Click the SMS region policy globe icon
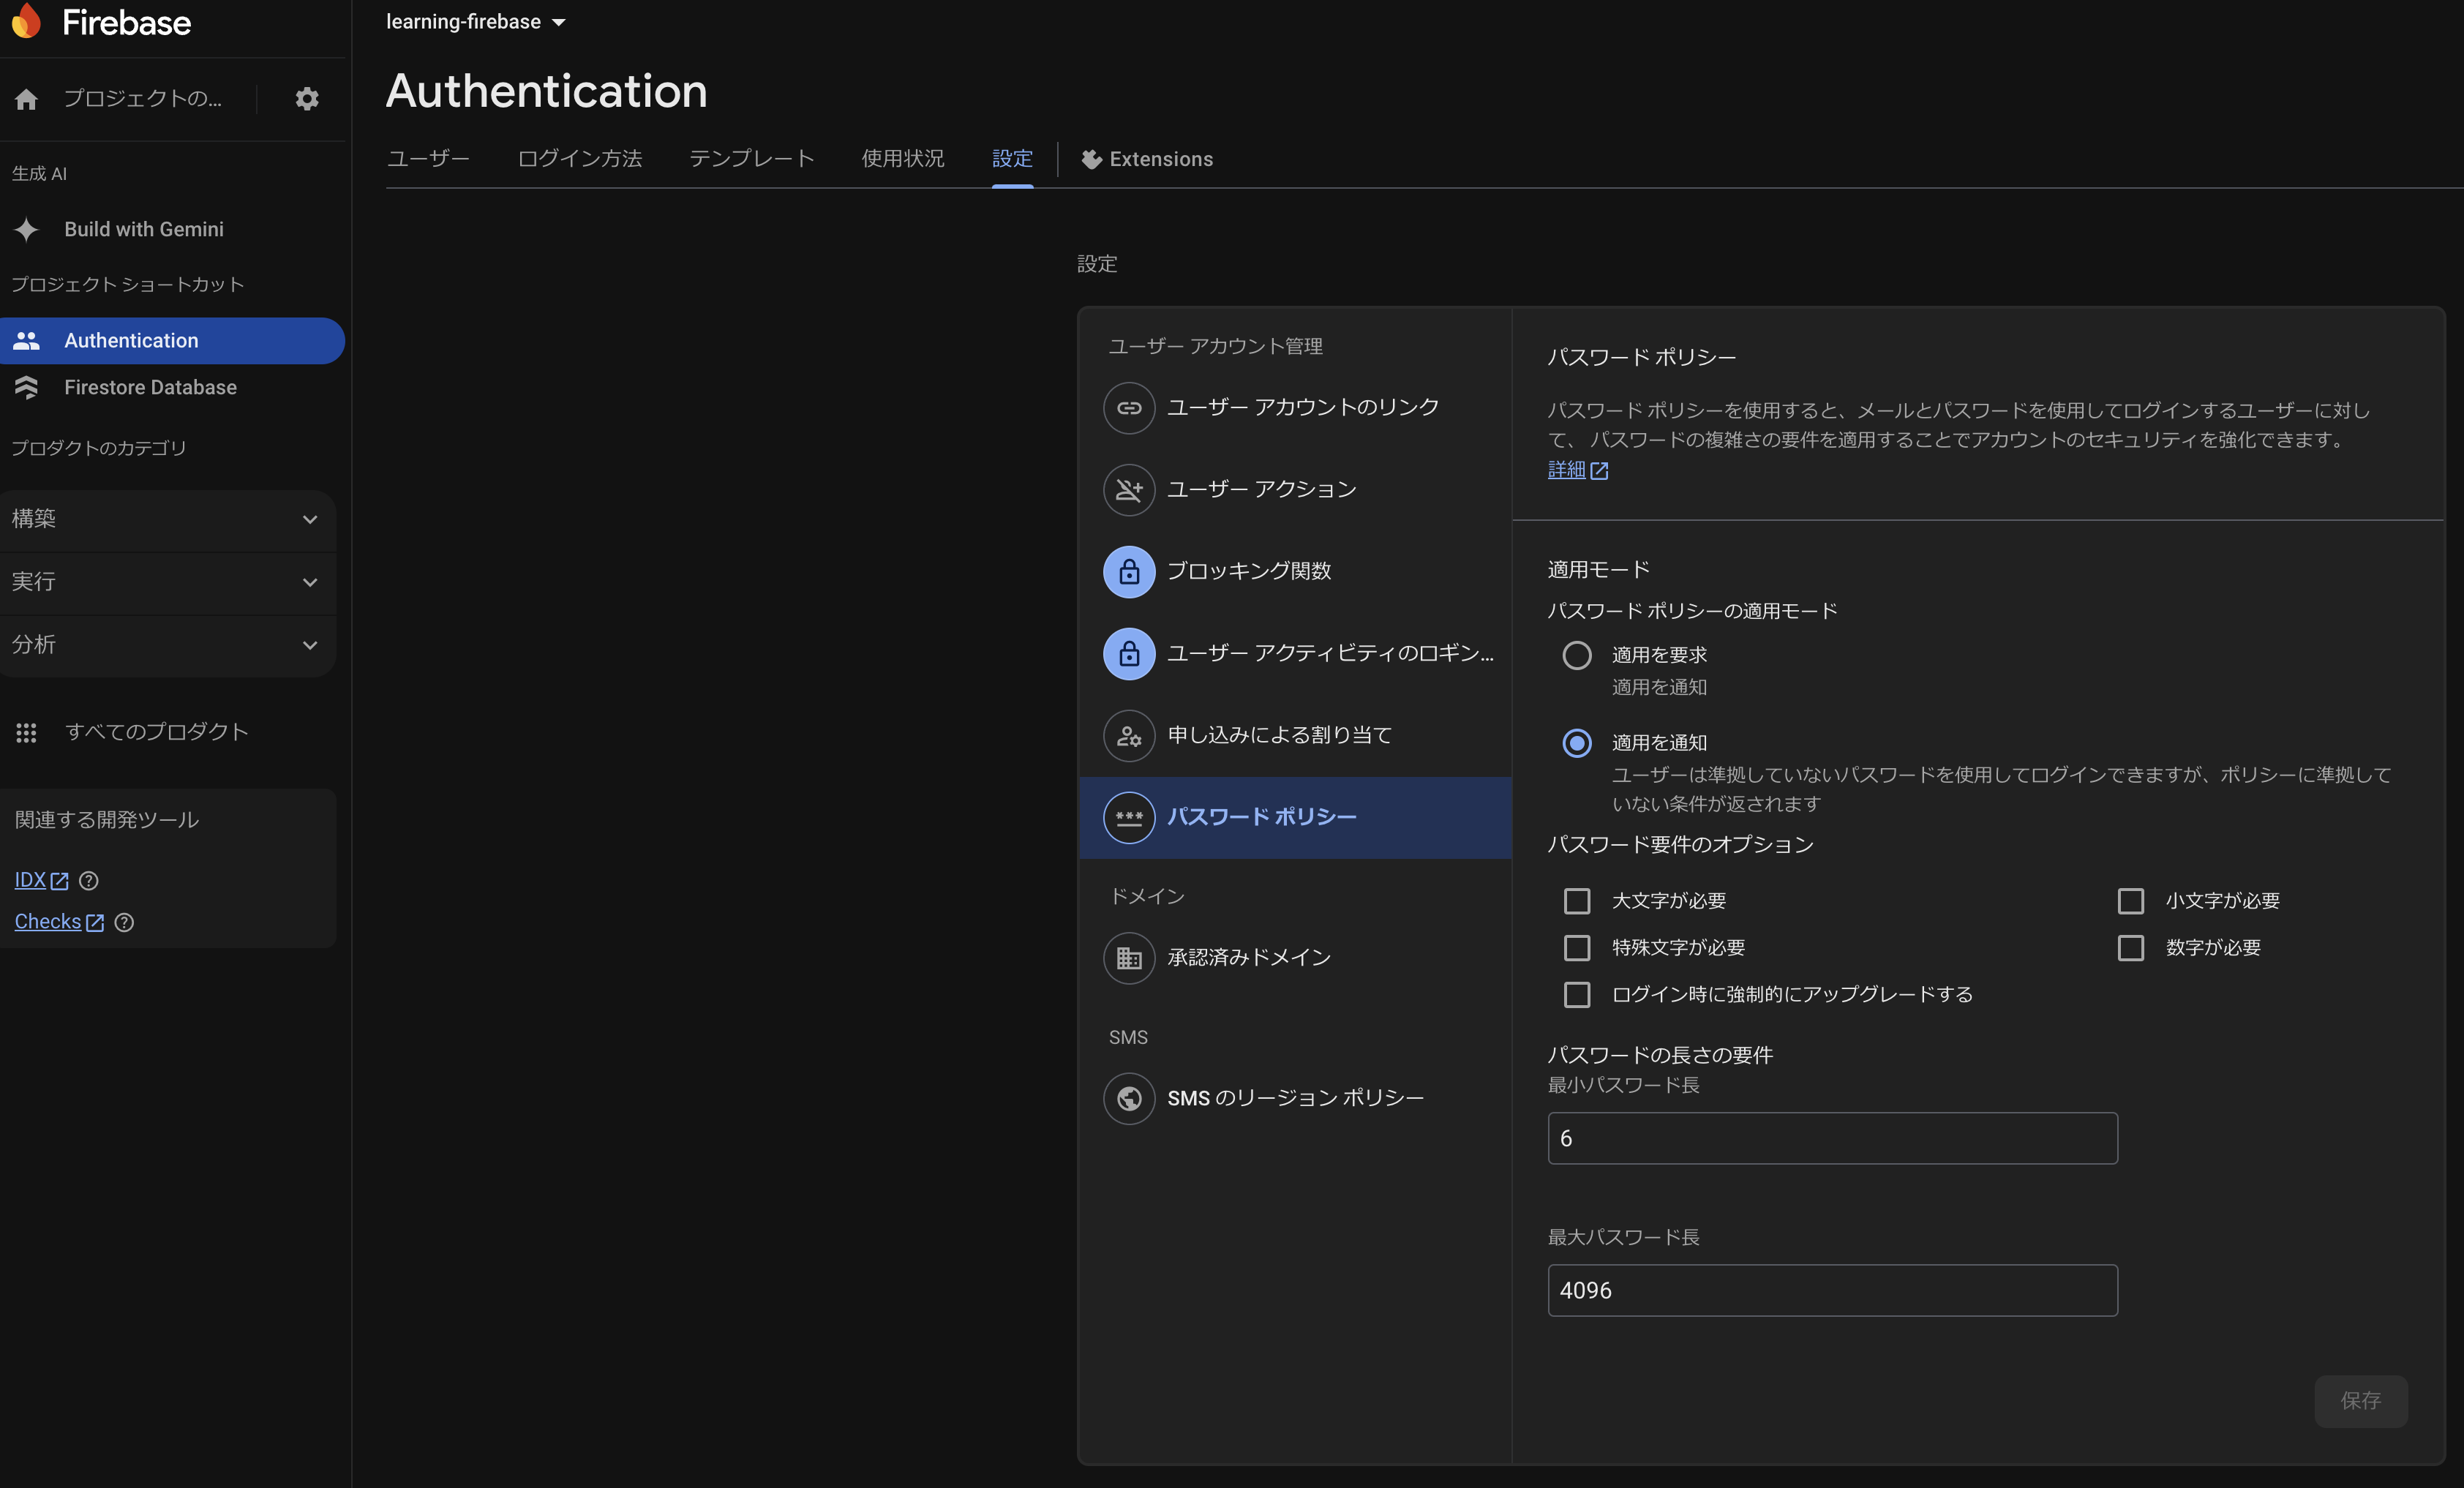The width and height of the screenshot is (2464, 1488). point(1129,1098)
